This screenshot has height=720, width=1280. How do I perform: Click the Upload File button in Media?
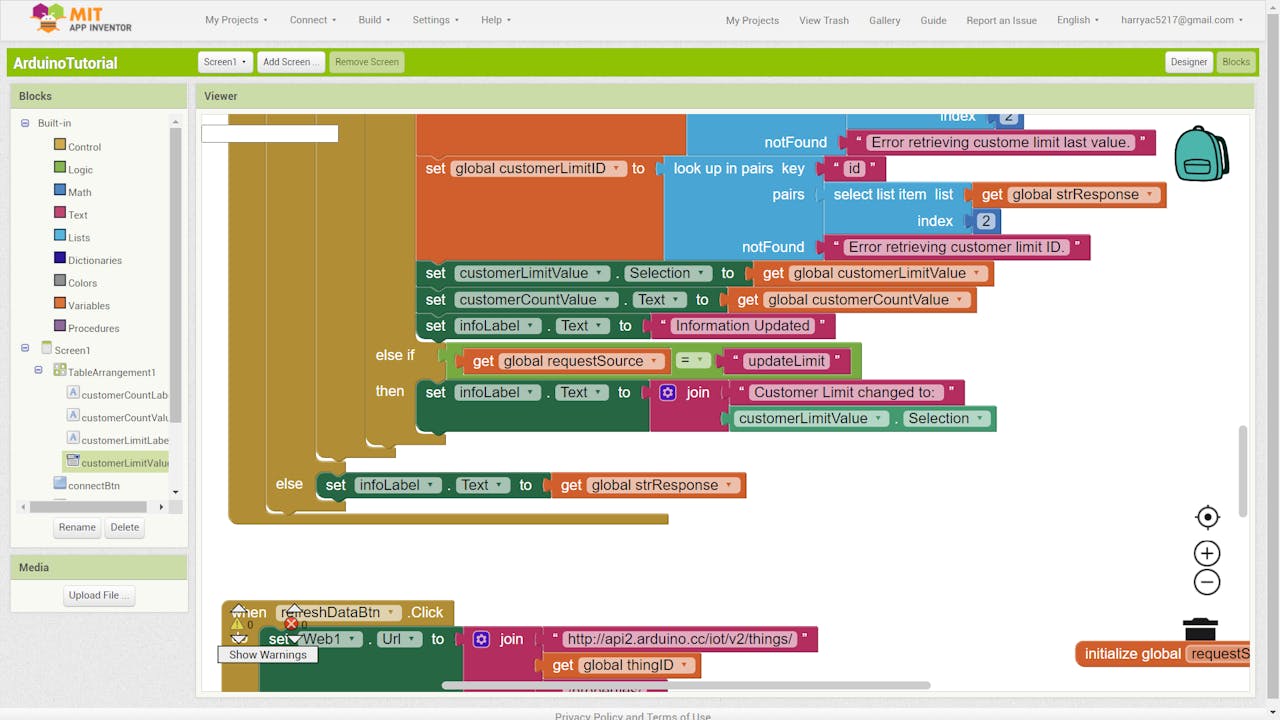[99, 595]
